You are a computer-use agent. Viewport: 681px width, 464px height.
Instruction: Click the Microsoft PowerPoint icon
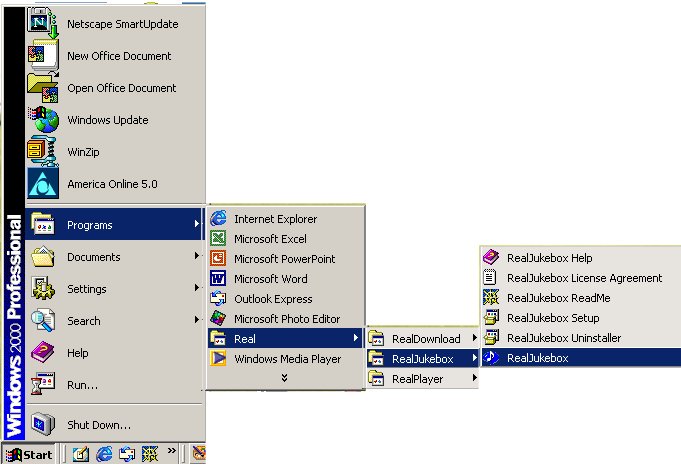219,259
